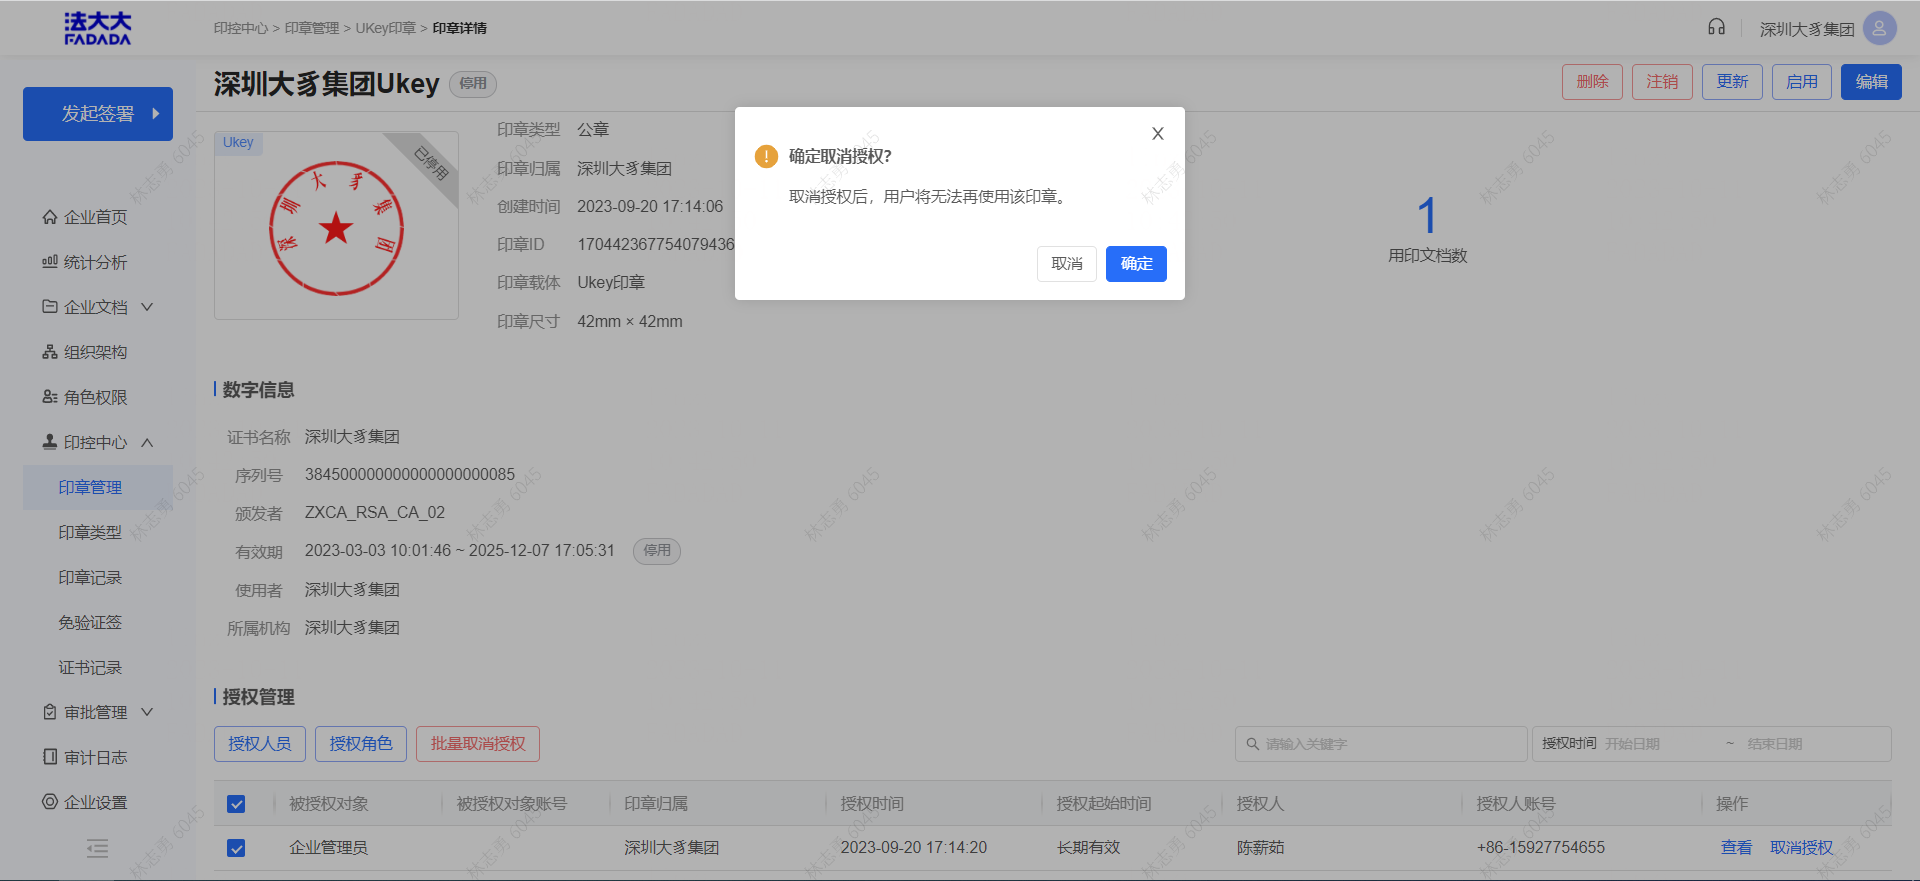1920x881 pixels.
Task: Click UKey印章 breadcrumb link
Action: point(385,28)
